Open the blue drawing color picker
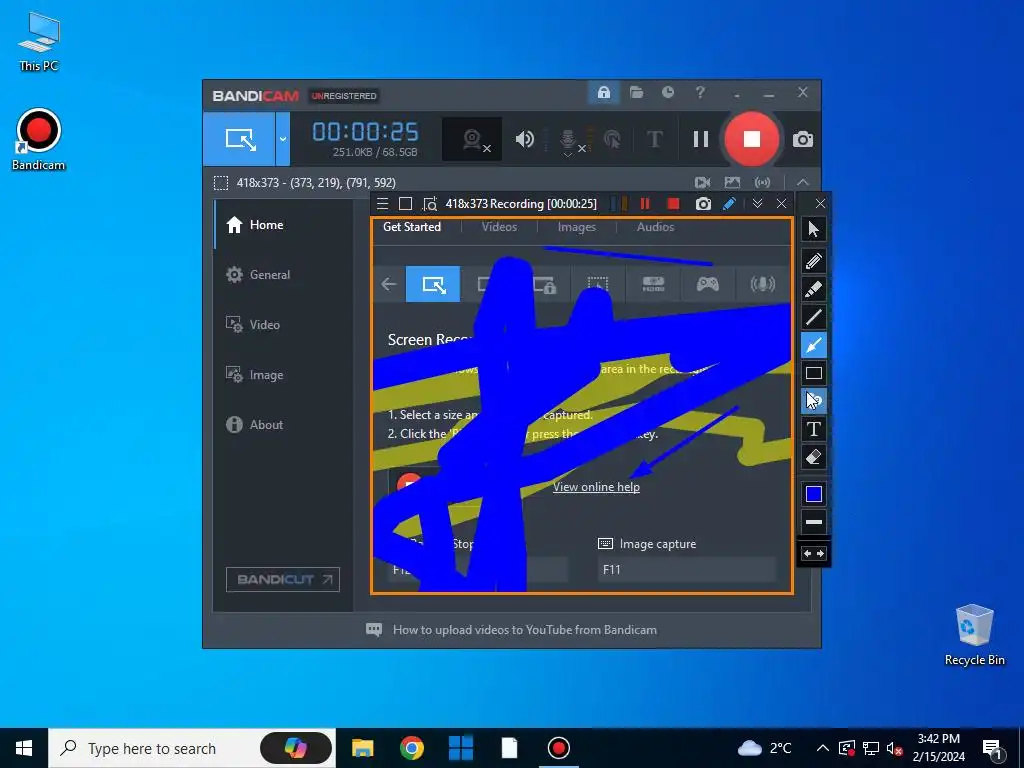Image resolution: width=1024 pixels, height=768 pixels. coord(813,494)
